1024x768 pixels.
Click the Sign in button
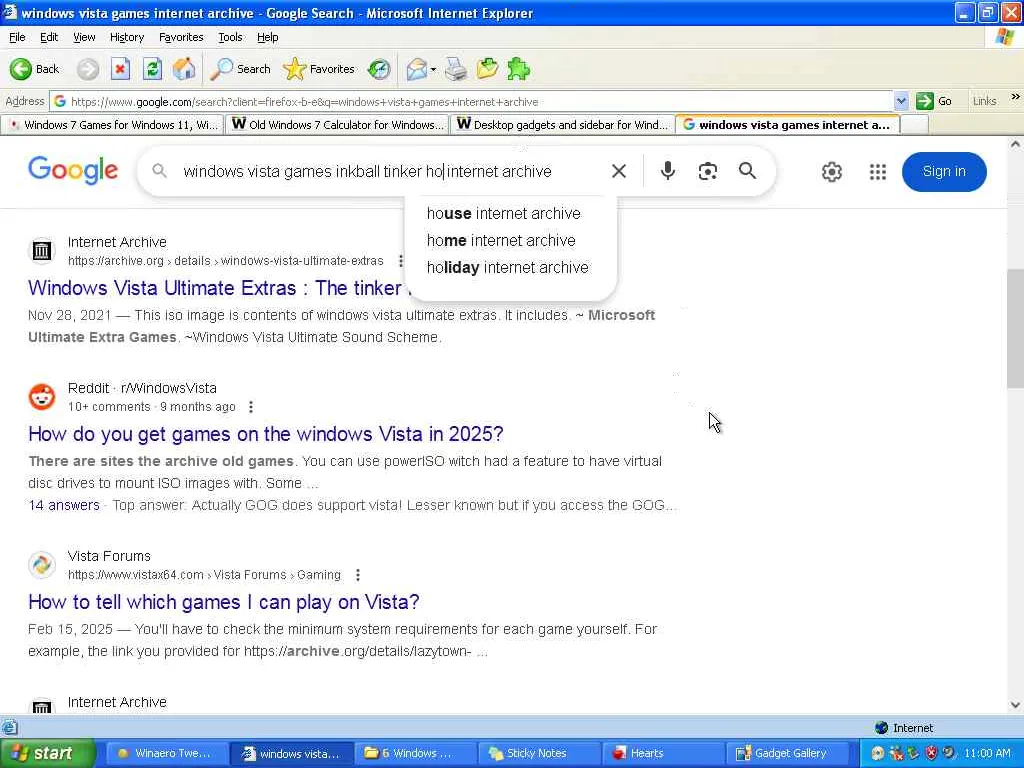click(x=944, y=172)
